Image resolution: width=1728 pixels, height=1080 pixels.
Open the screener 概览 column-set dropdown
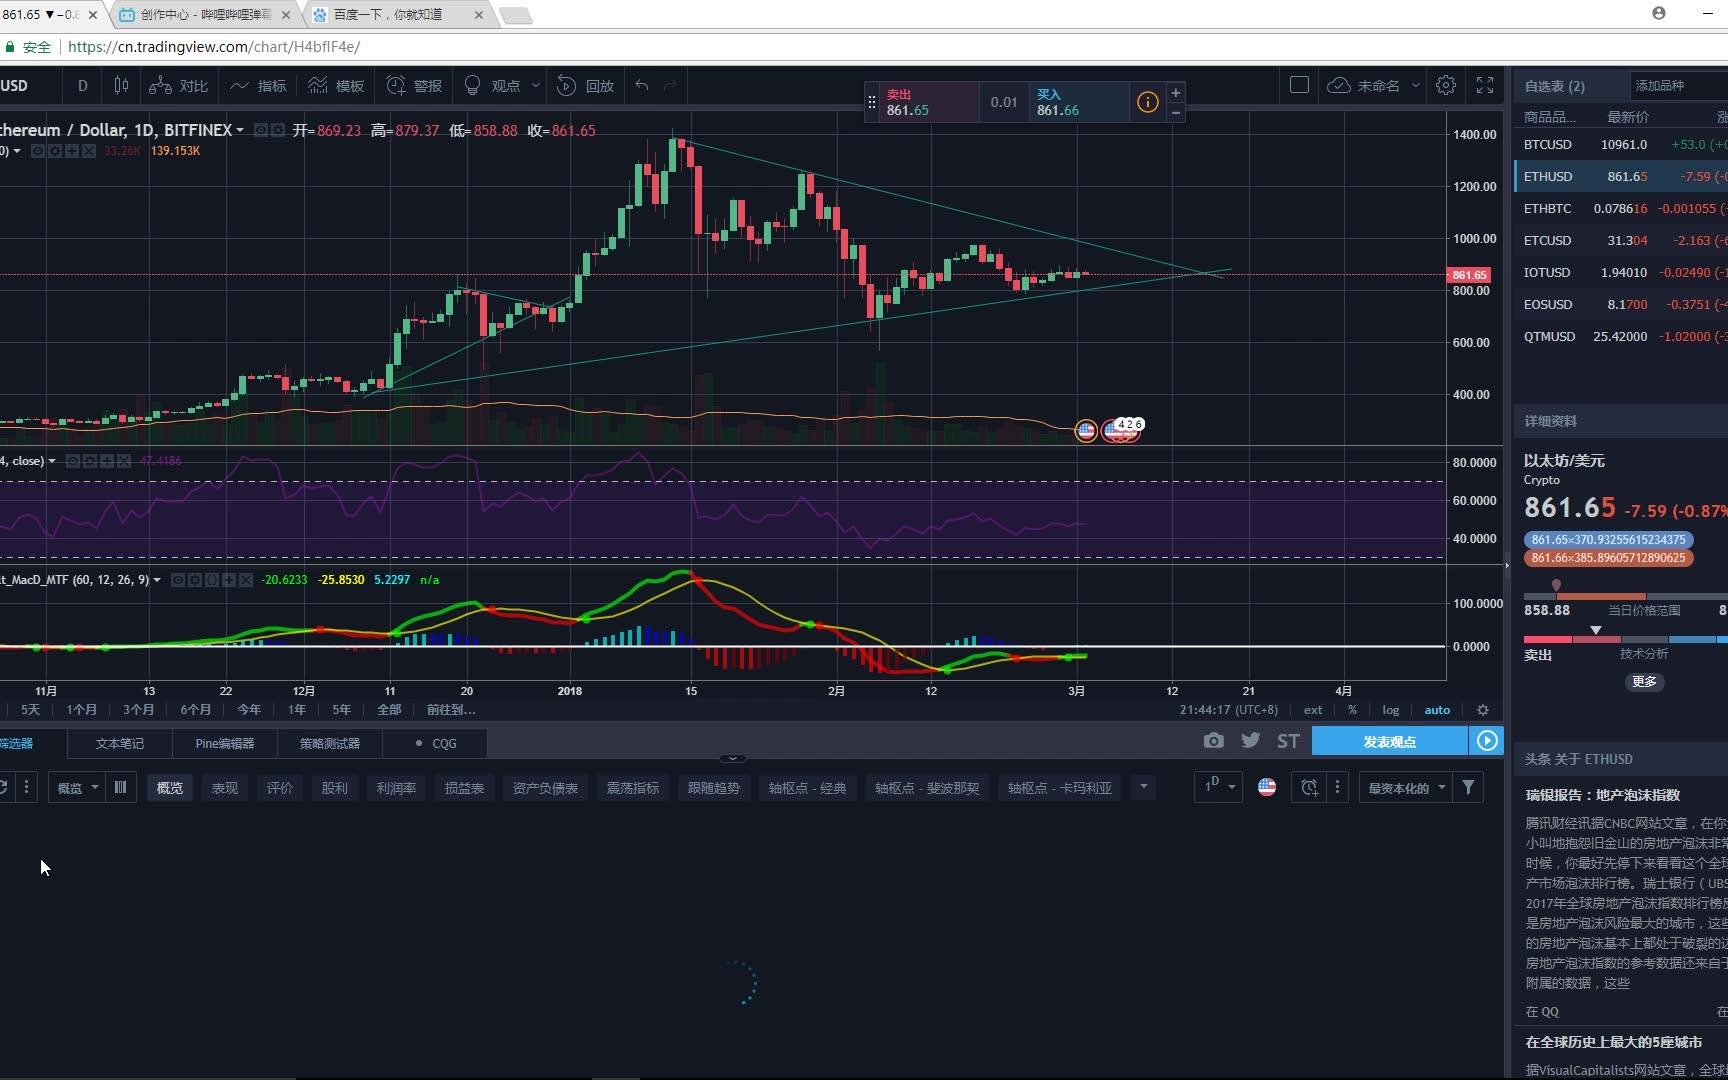[77, 788]
